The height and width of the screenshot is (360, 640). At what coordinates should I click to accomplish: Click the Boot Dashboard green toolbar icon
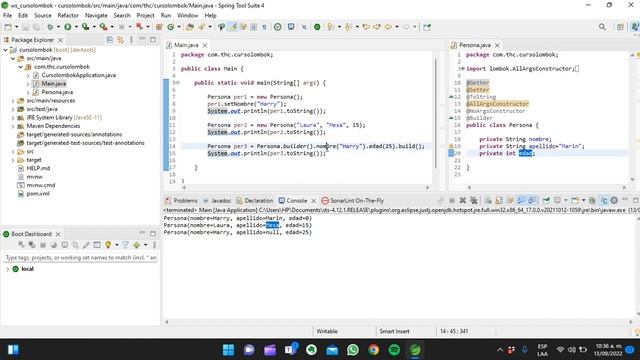click(x=317, y=27)
